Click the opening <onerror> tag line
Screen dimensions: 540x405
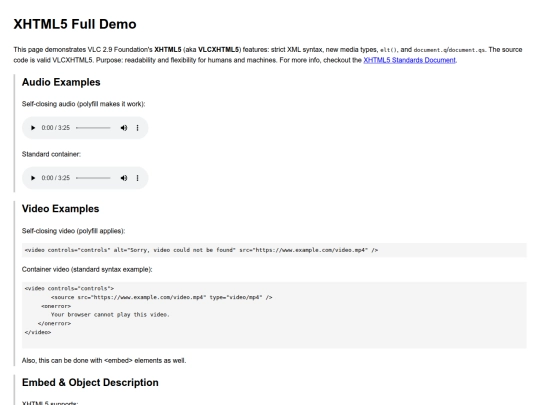pos(56,306)
